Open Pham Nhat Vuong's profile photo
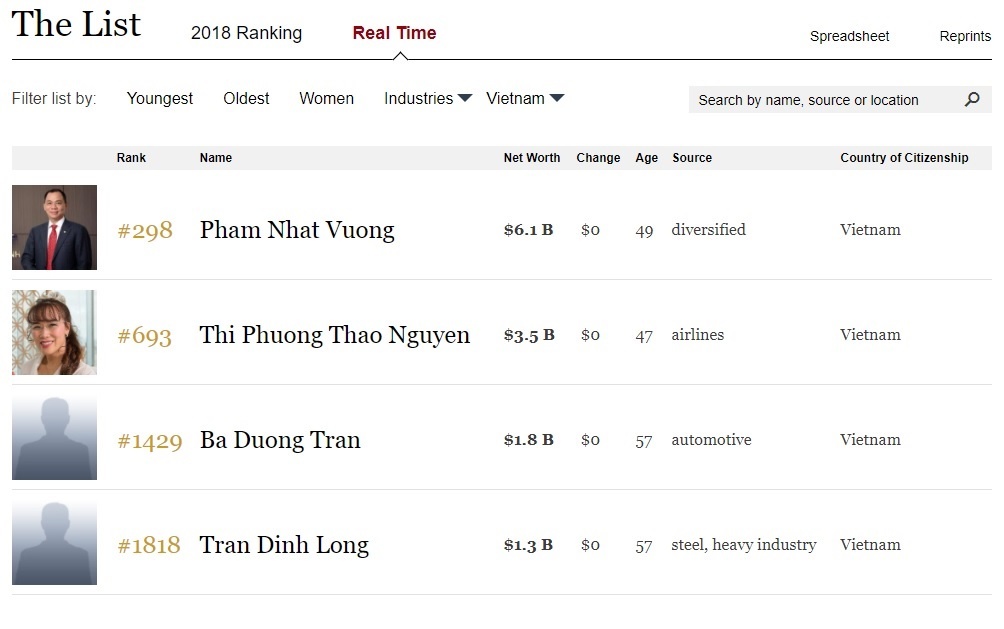Viewport: 1004px width, 629px height. 54,227
